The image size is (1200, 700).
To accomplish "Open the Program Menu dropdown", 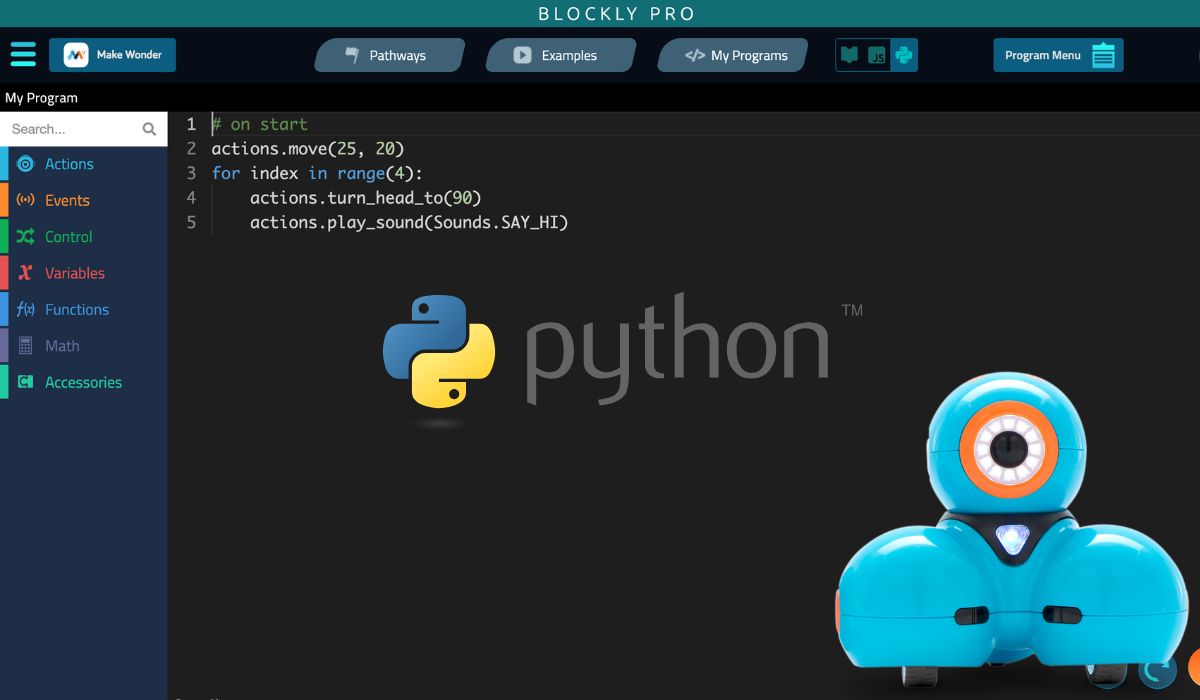I will point(1058,56).
